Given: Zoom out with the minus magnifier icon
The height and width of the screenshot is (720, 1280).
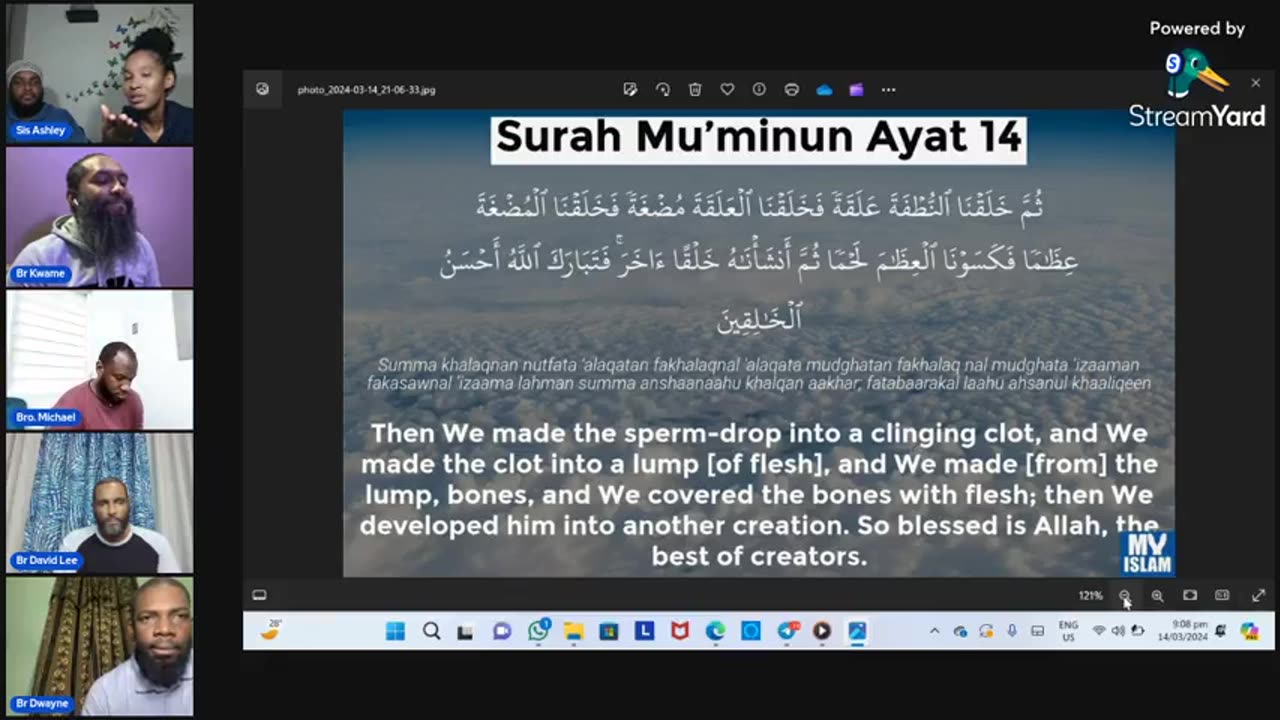Looking at the screenshot, I should 1125,595.
